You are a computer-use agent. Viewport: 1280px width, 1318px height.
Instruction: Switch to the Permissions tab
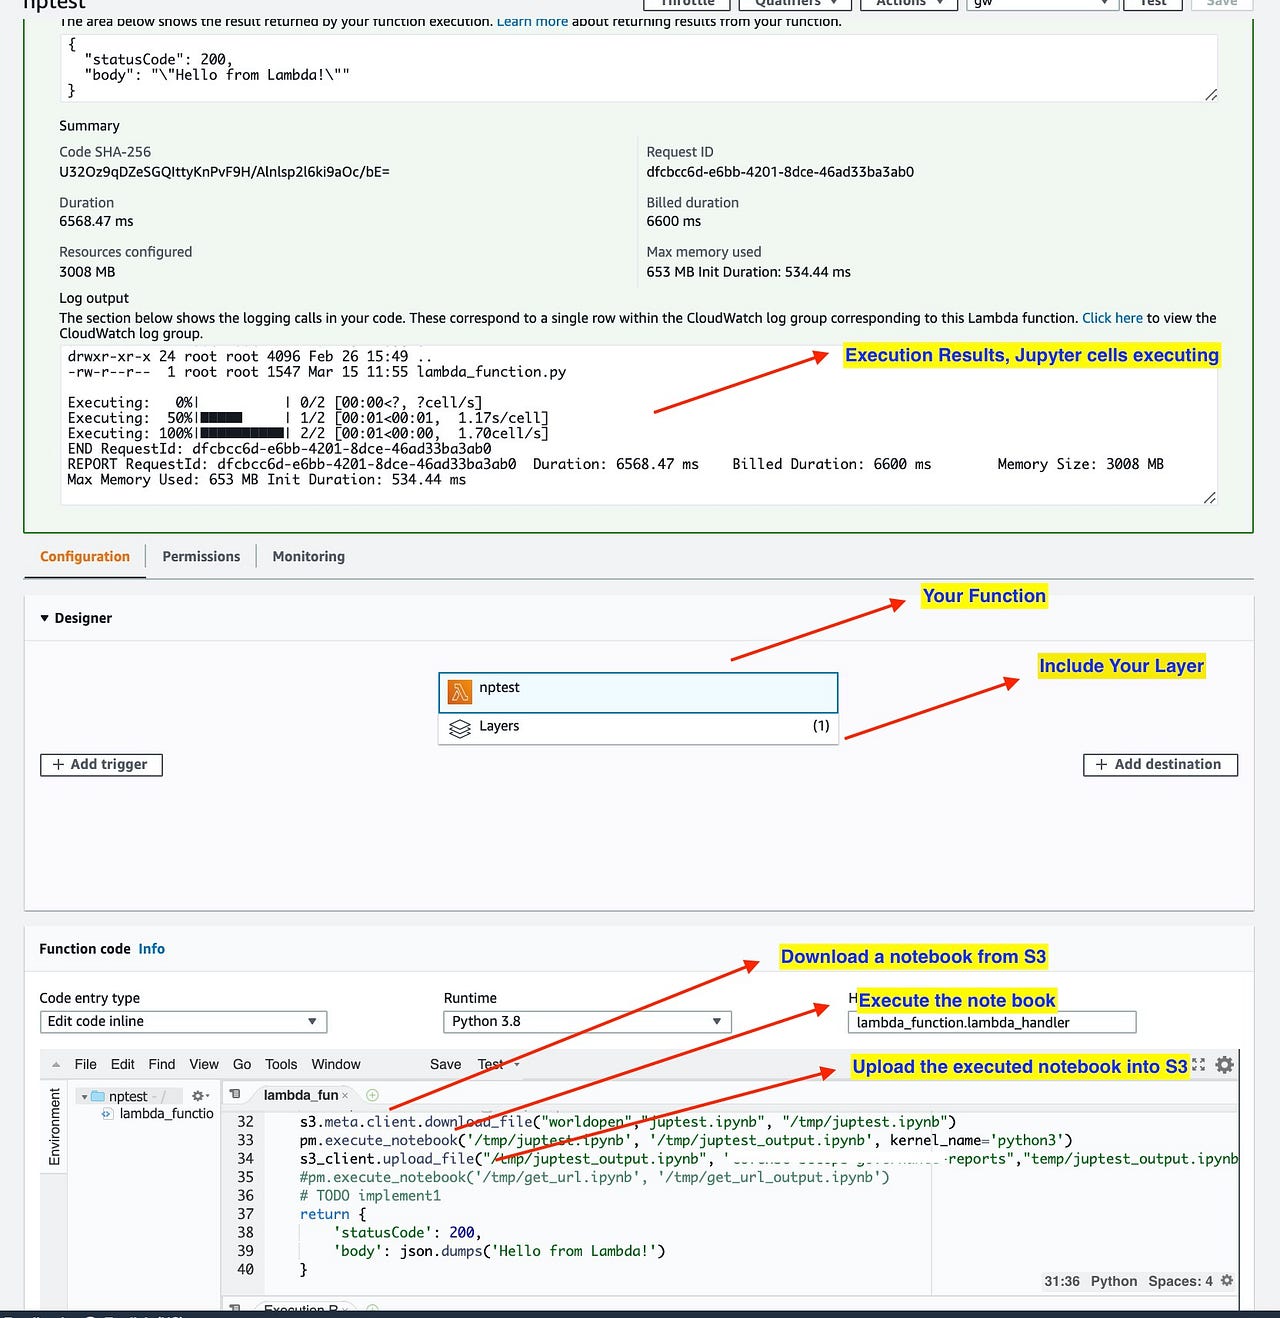[200, 556]
